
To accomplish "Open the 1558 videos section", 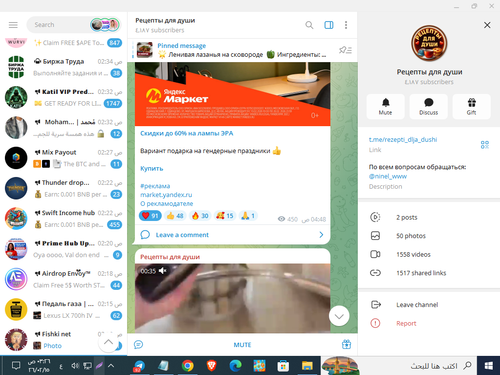I will tap(429, 254).
